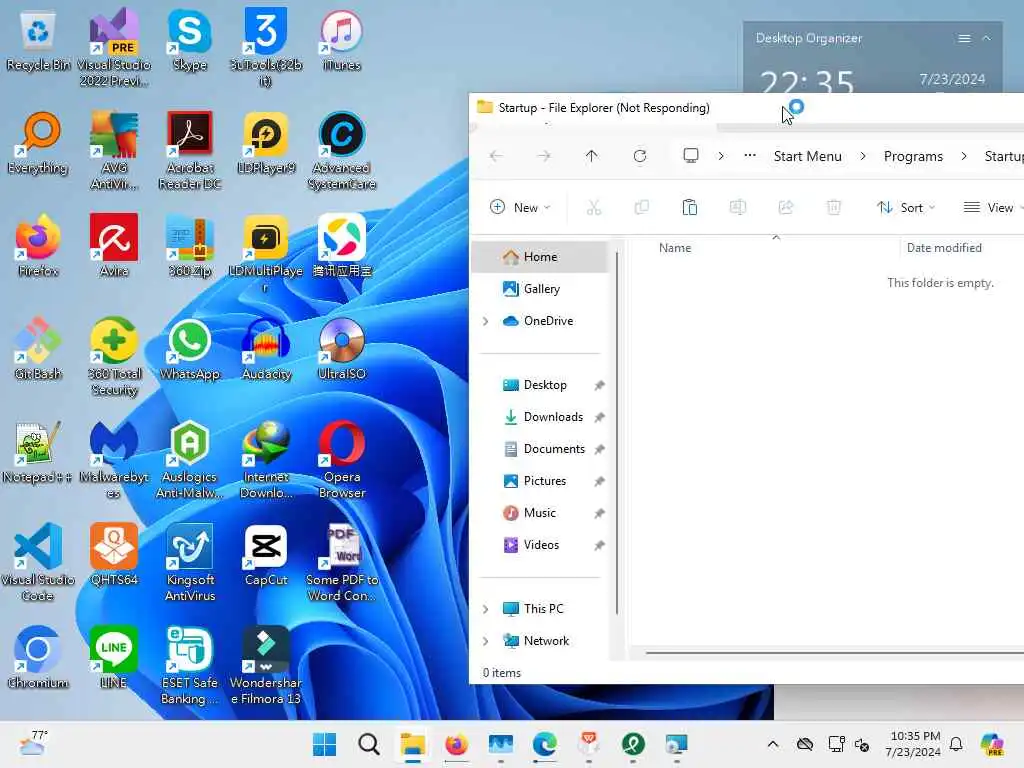Select the Everything search shortcut
The width and height of the screenshot is (1024, 768).
coord(38,144)
